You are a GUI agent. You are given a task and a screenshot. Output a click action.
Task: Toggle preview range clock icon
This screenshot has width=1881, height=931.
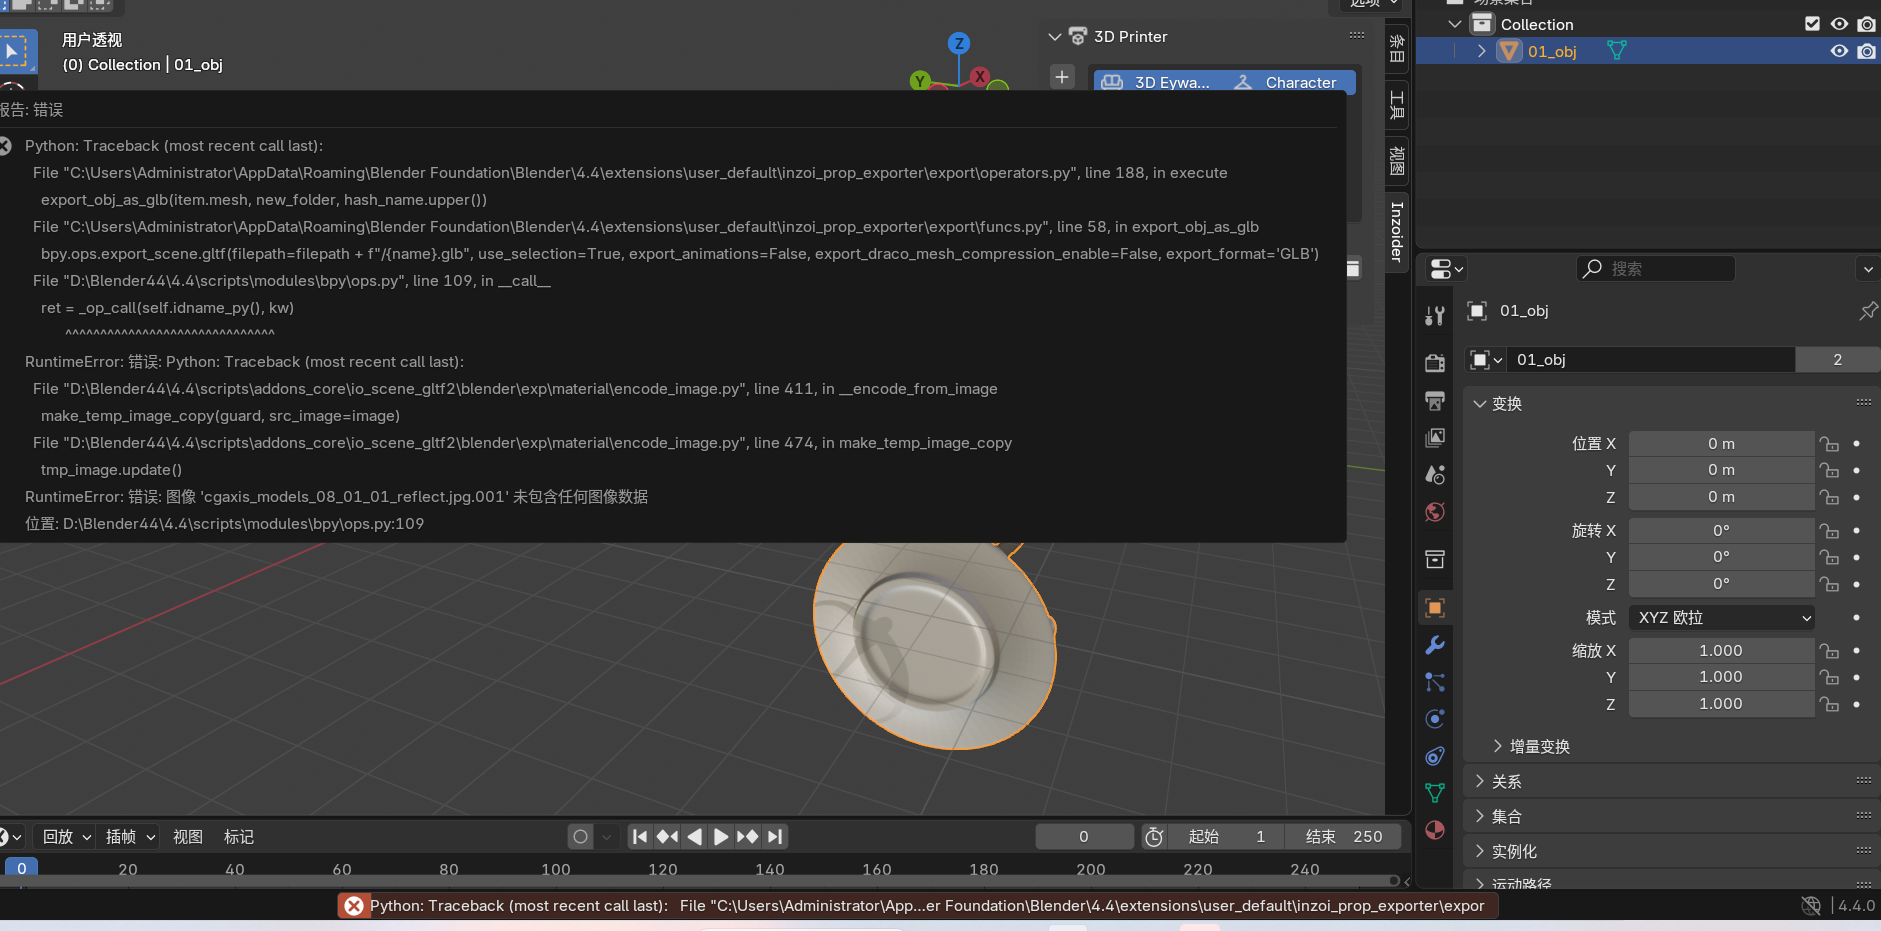(1154, 836)
